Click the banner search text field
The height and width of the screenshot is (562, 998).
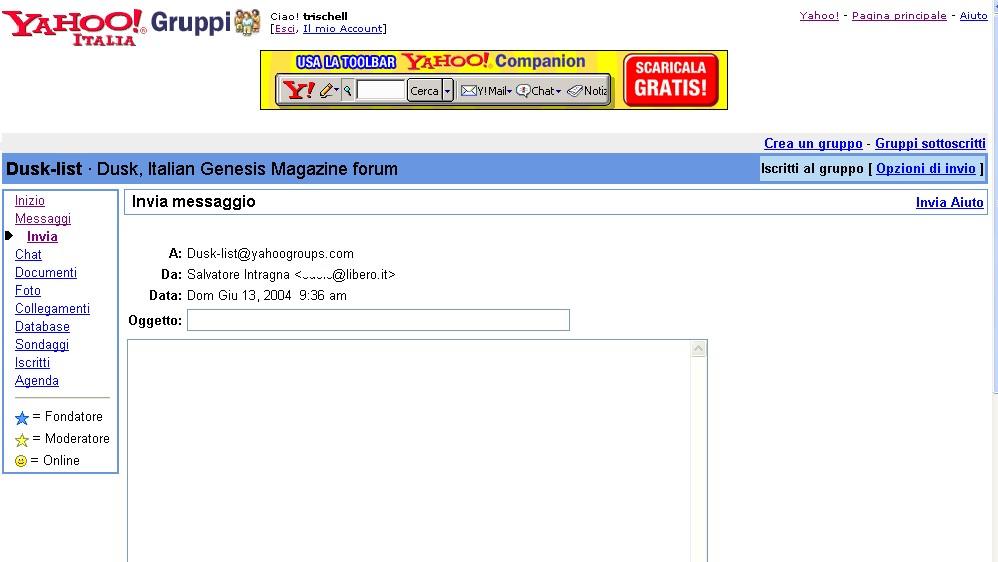click(381, 90)
